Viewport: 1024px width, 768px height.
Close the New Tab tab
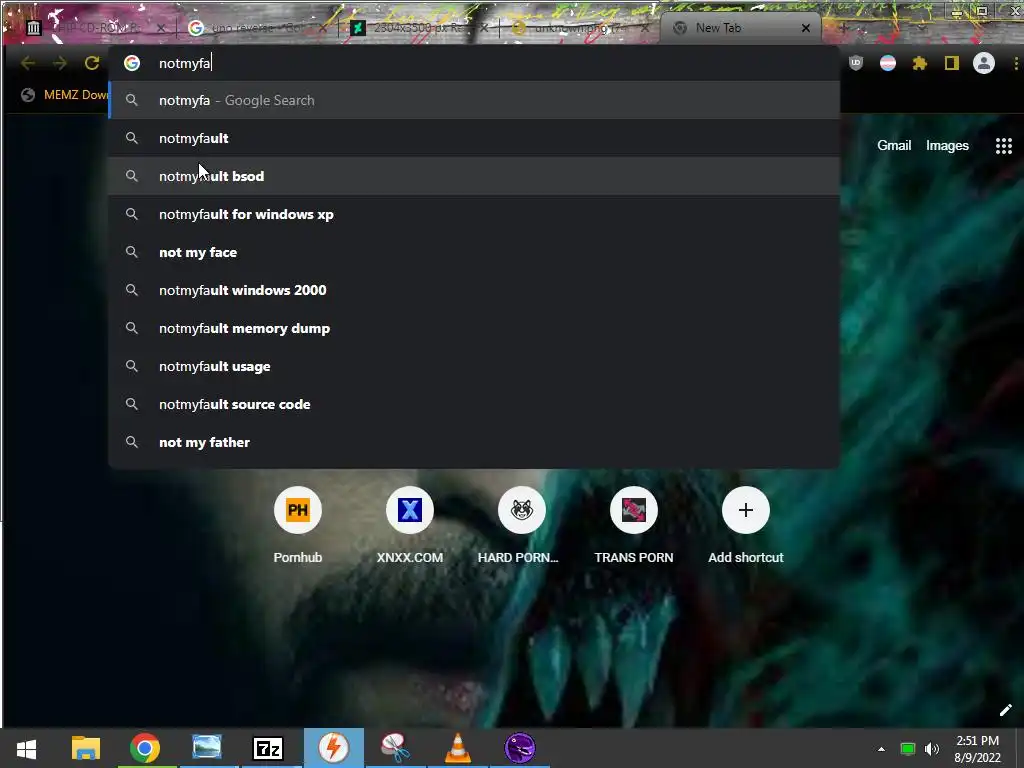click(x=806, y=28)
